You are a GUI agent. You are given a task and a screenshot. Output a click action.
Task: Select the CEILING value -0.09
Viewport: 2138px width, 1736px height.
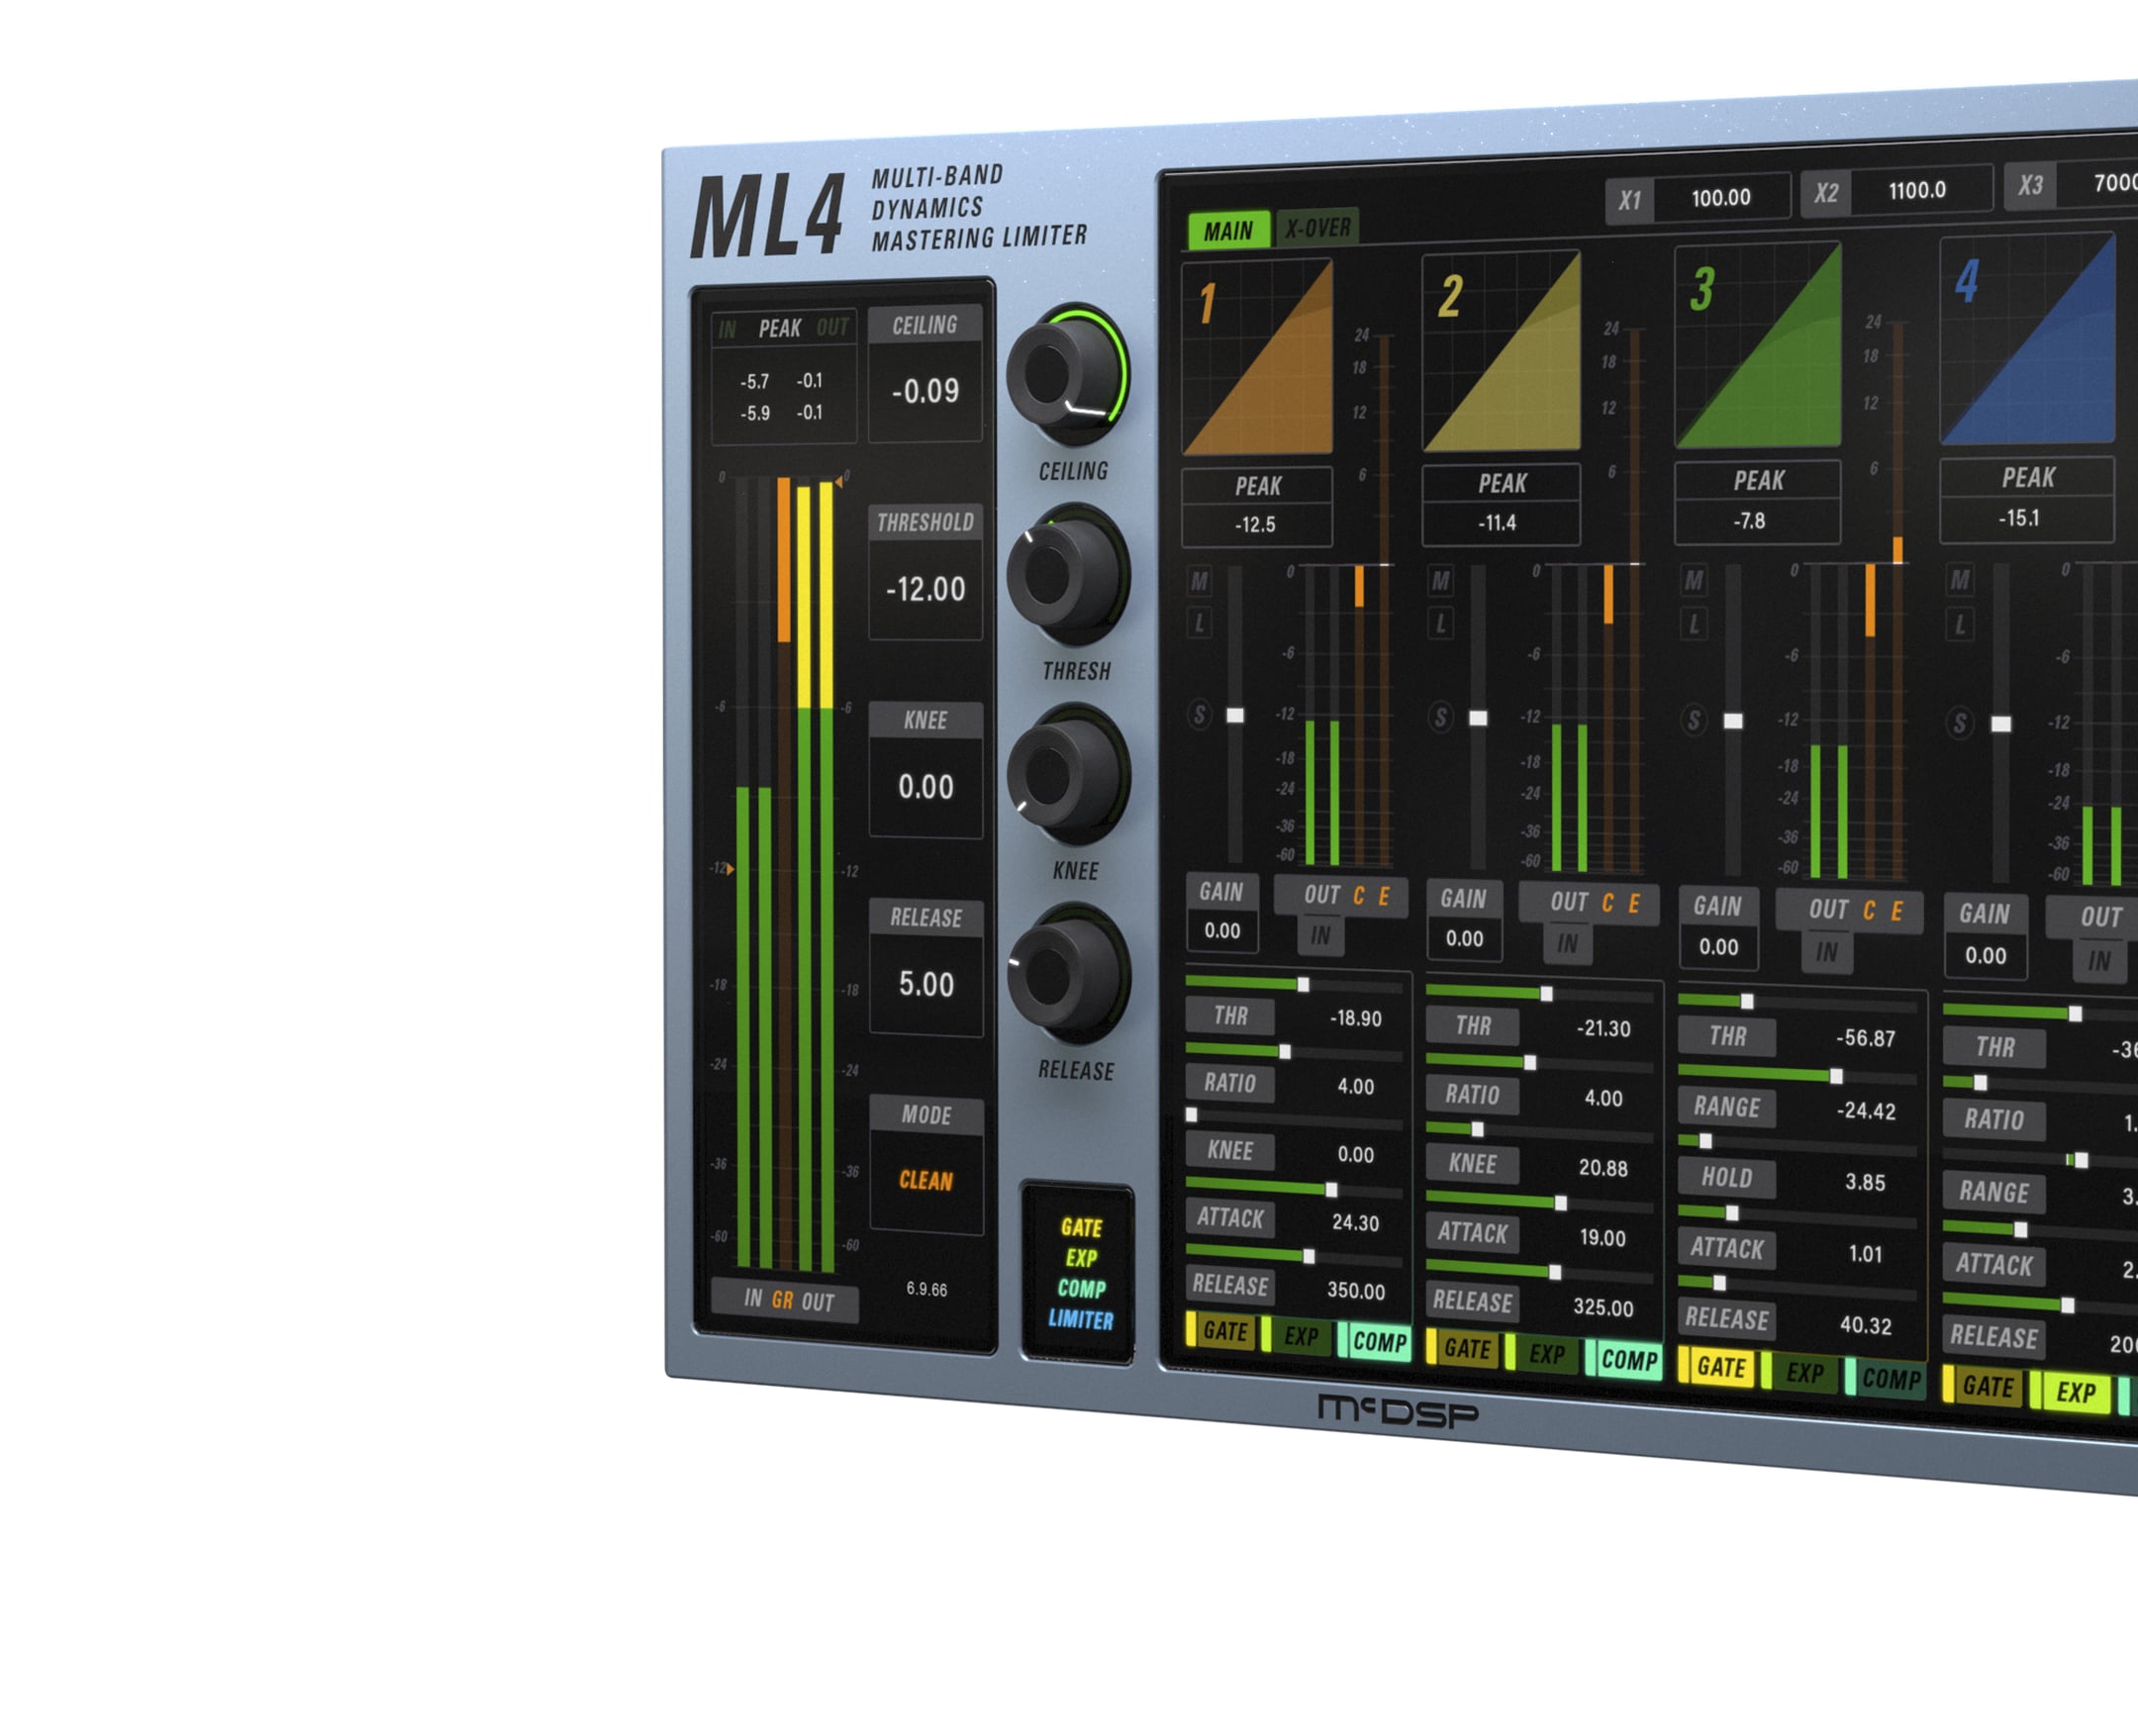[x=925, y=391]
